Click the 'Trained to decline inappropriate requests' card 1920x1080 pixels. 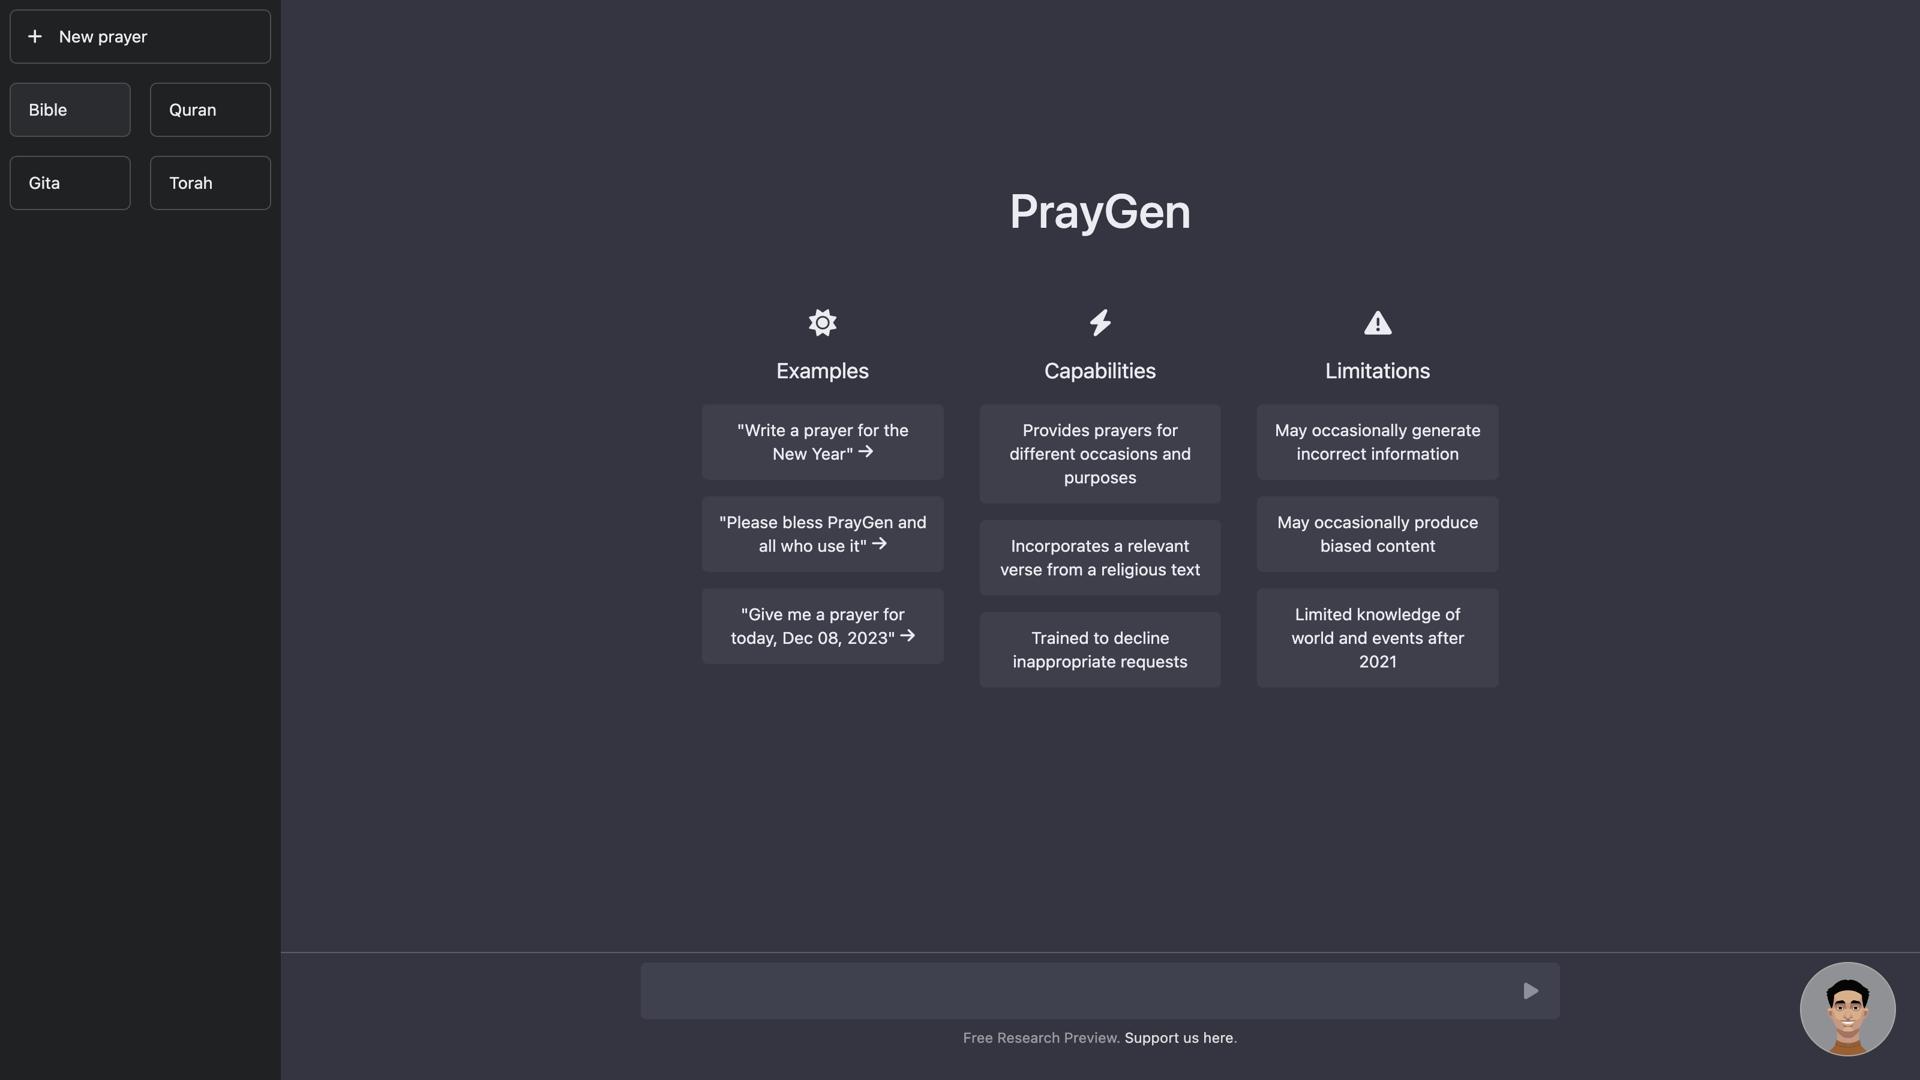coord(1099,649)
